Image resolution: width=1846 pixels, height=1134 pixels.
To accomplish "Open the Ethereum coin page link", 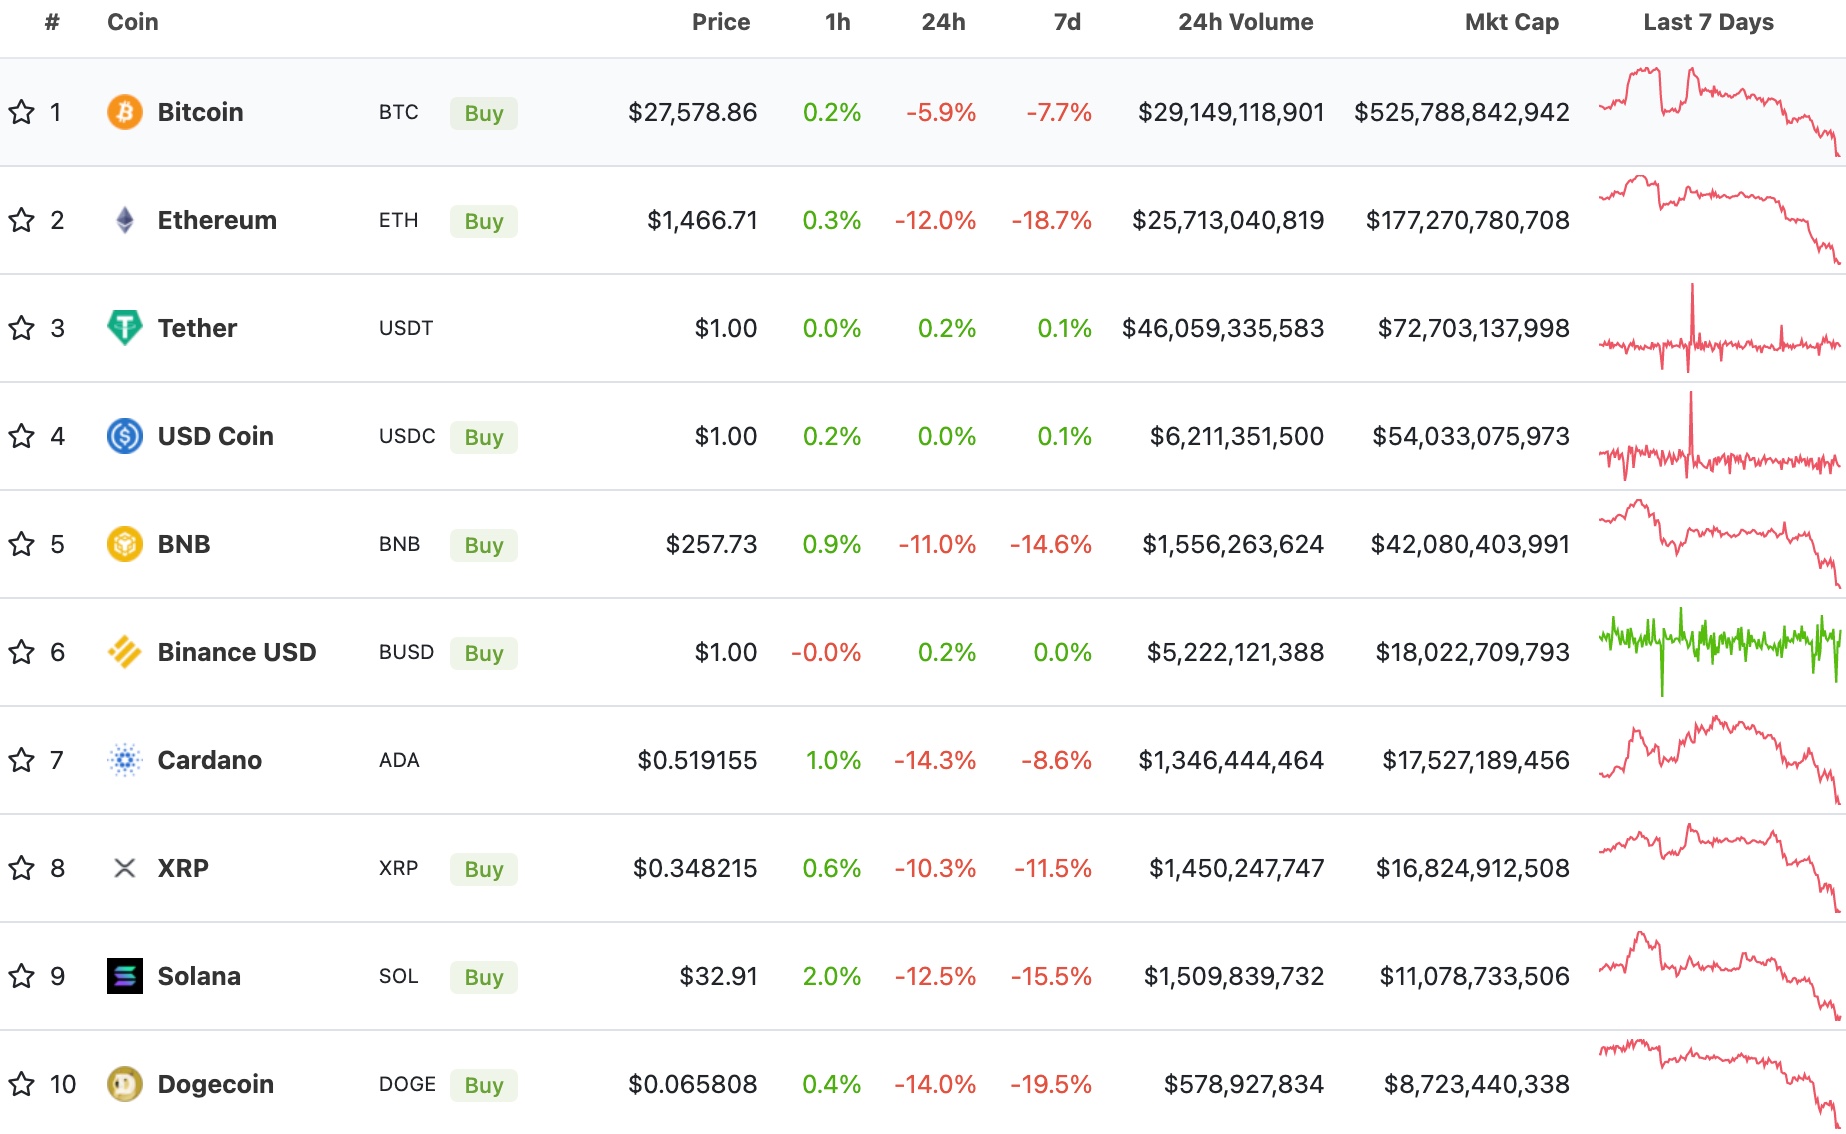I will pos(216,220).
